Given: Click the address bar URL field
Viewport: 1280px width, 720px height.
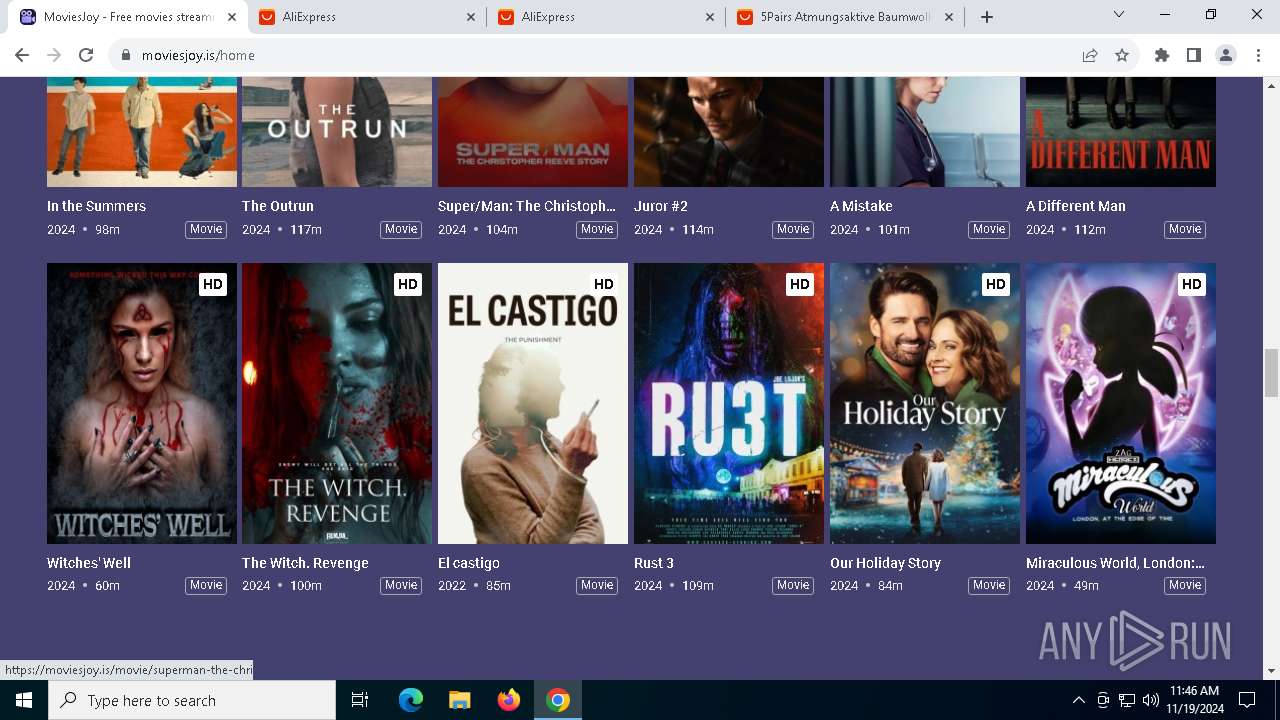Looking at the screenshot, I should point(600,55).
